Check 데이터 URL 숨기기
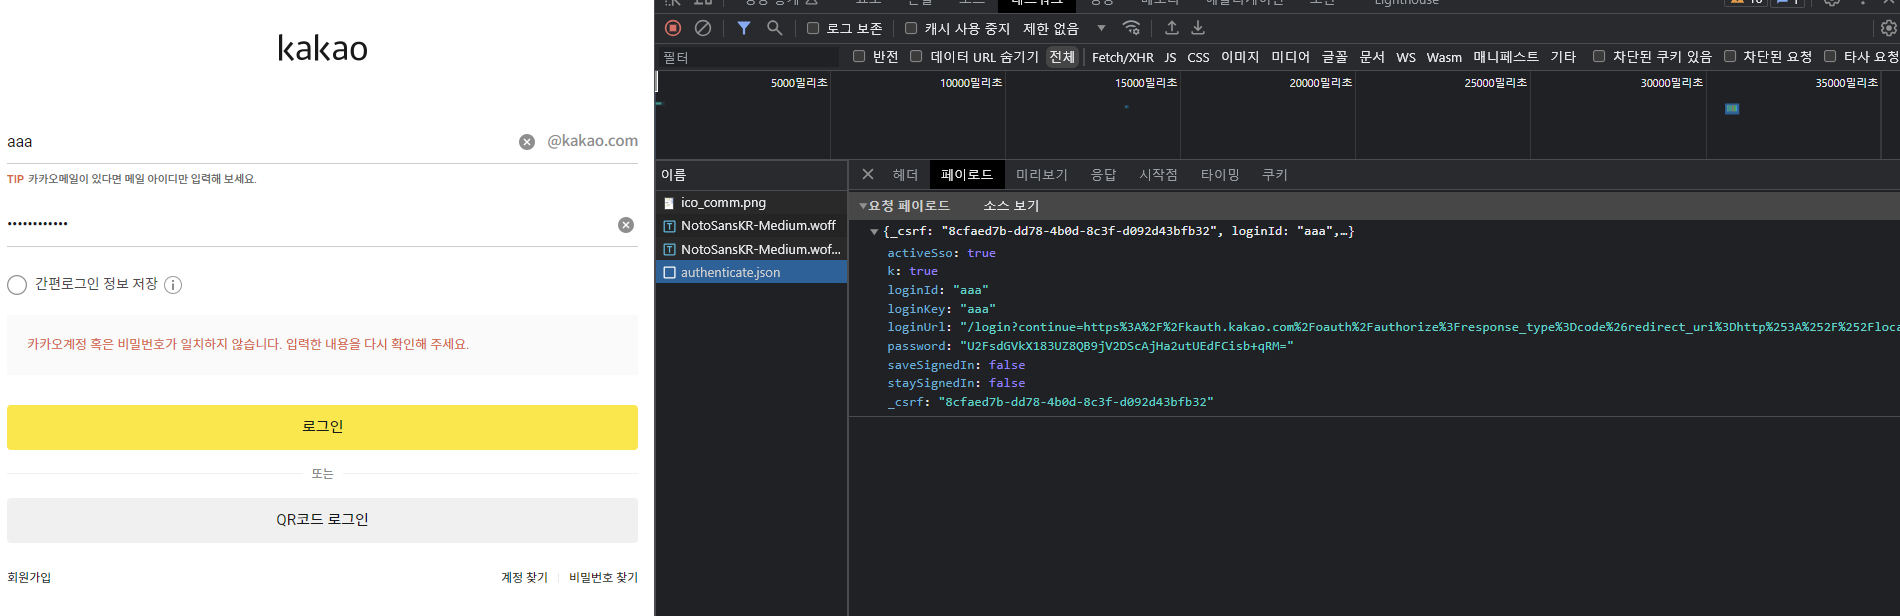Image resolution: width=1900 pixels, height=616 pixels. pos(916,56)
